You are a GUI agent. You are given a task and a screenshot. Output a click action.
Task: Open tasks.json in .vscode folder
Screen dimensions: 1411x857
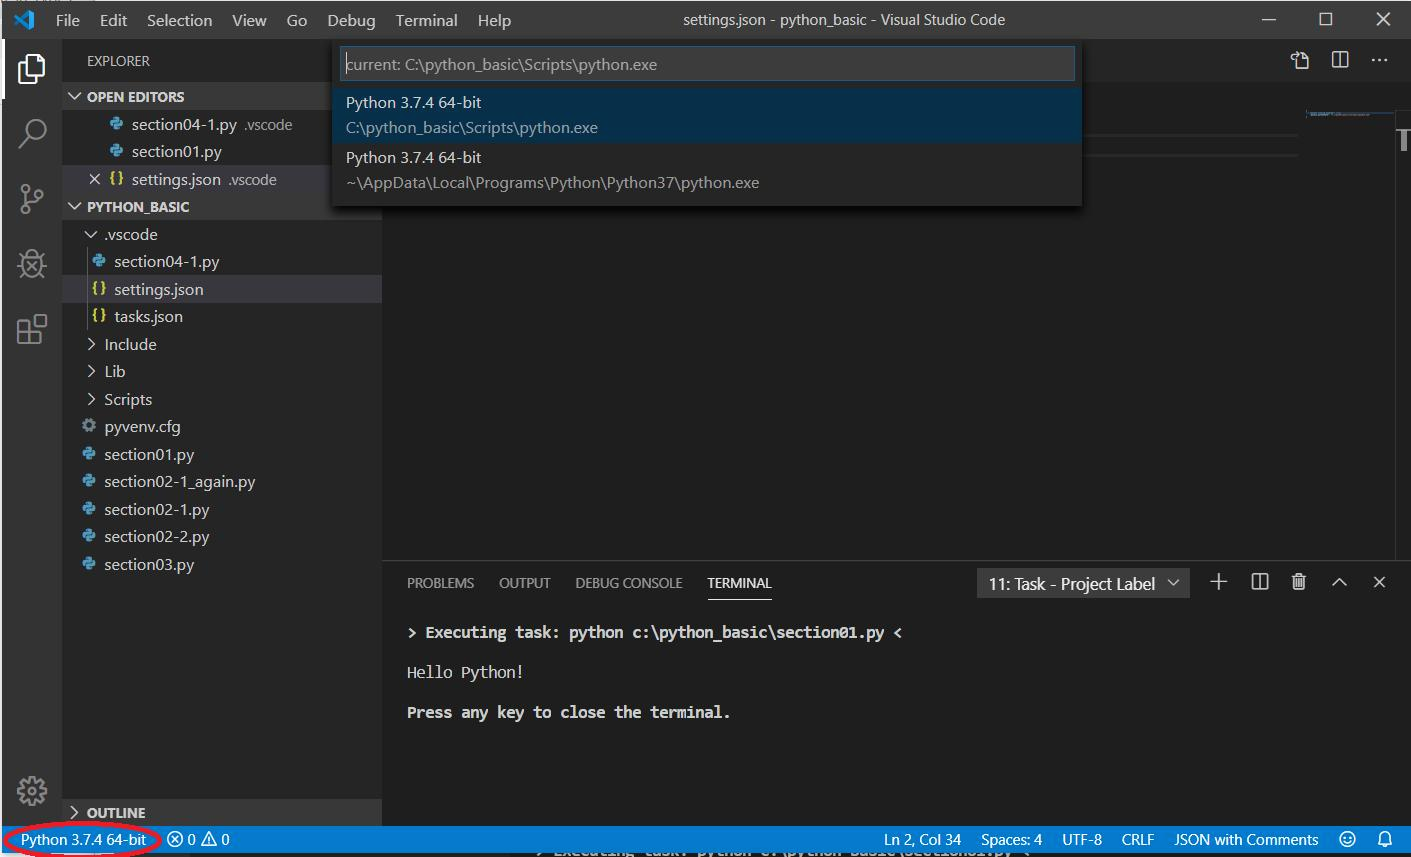[148, 316]
